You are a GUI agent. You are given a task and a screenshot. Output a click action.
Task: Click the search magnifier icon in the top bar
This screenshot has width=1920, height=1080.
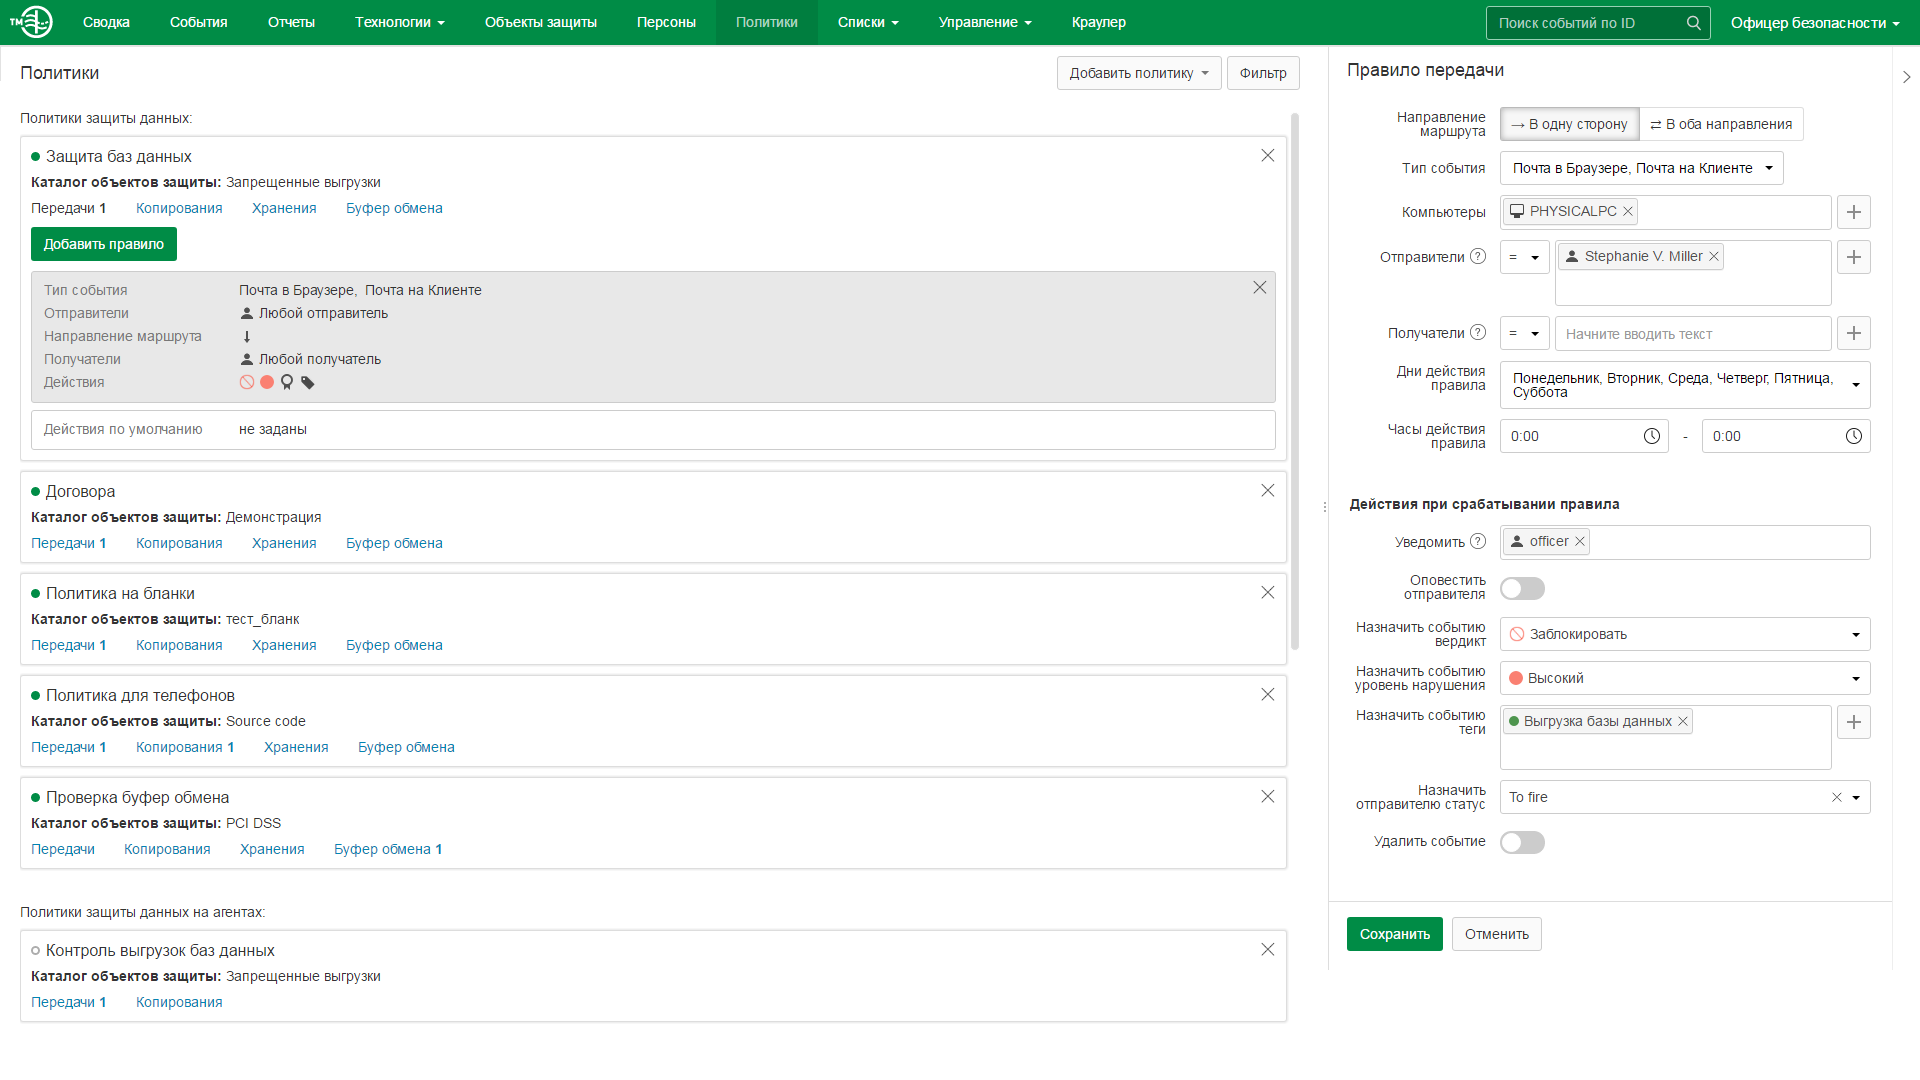1693,23
